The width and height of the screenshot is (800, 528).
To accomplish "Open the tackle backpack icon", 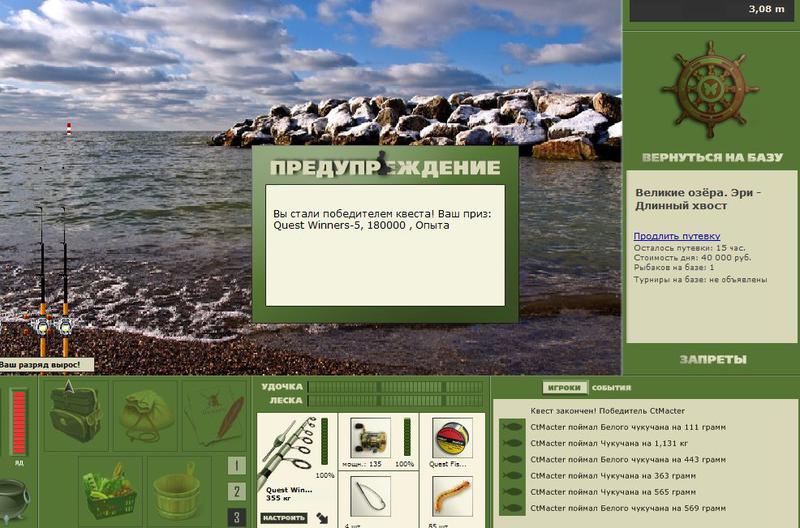I will pos(76,415).
